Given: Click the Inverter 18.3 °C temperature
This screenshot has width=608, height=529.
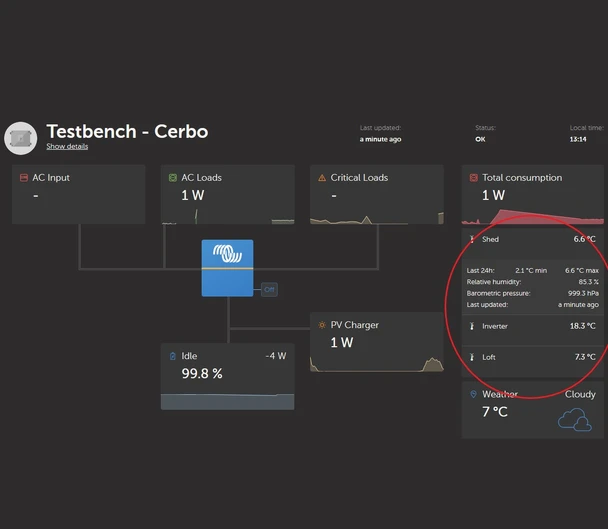Looking at the screenshot, I should (582, 326).
